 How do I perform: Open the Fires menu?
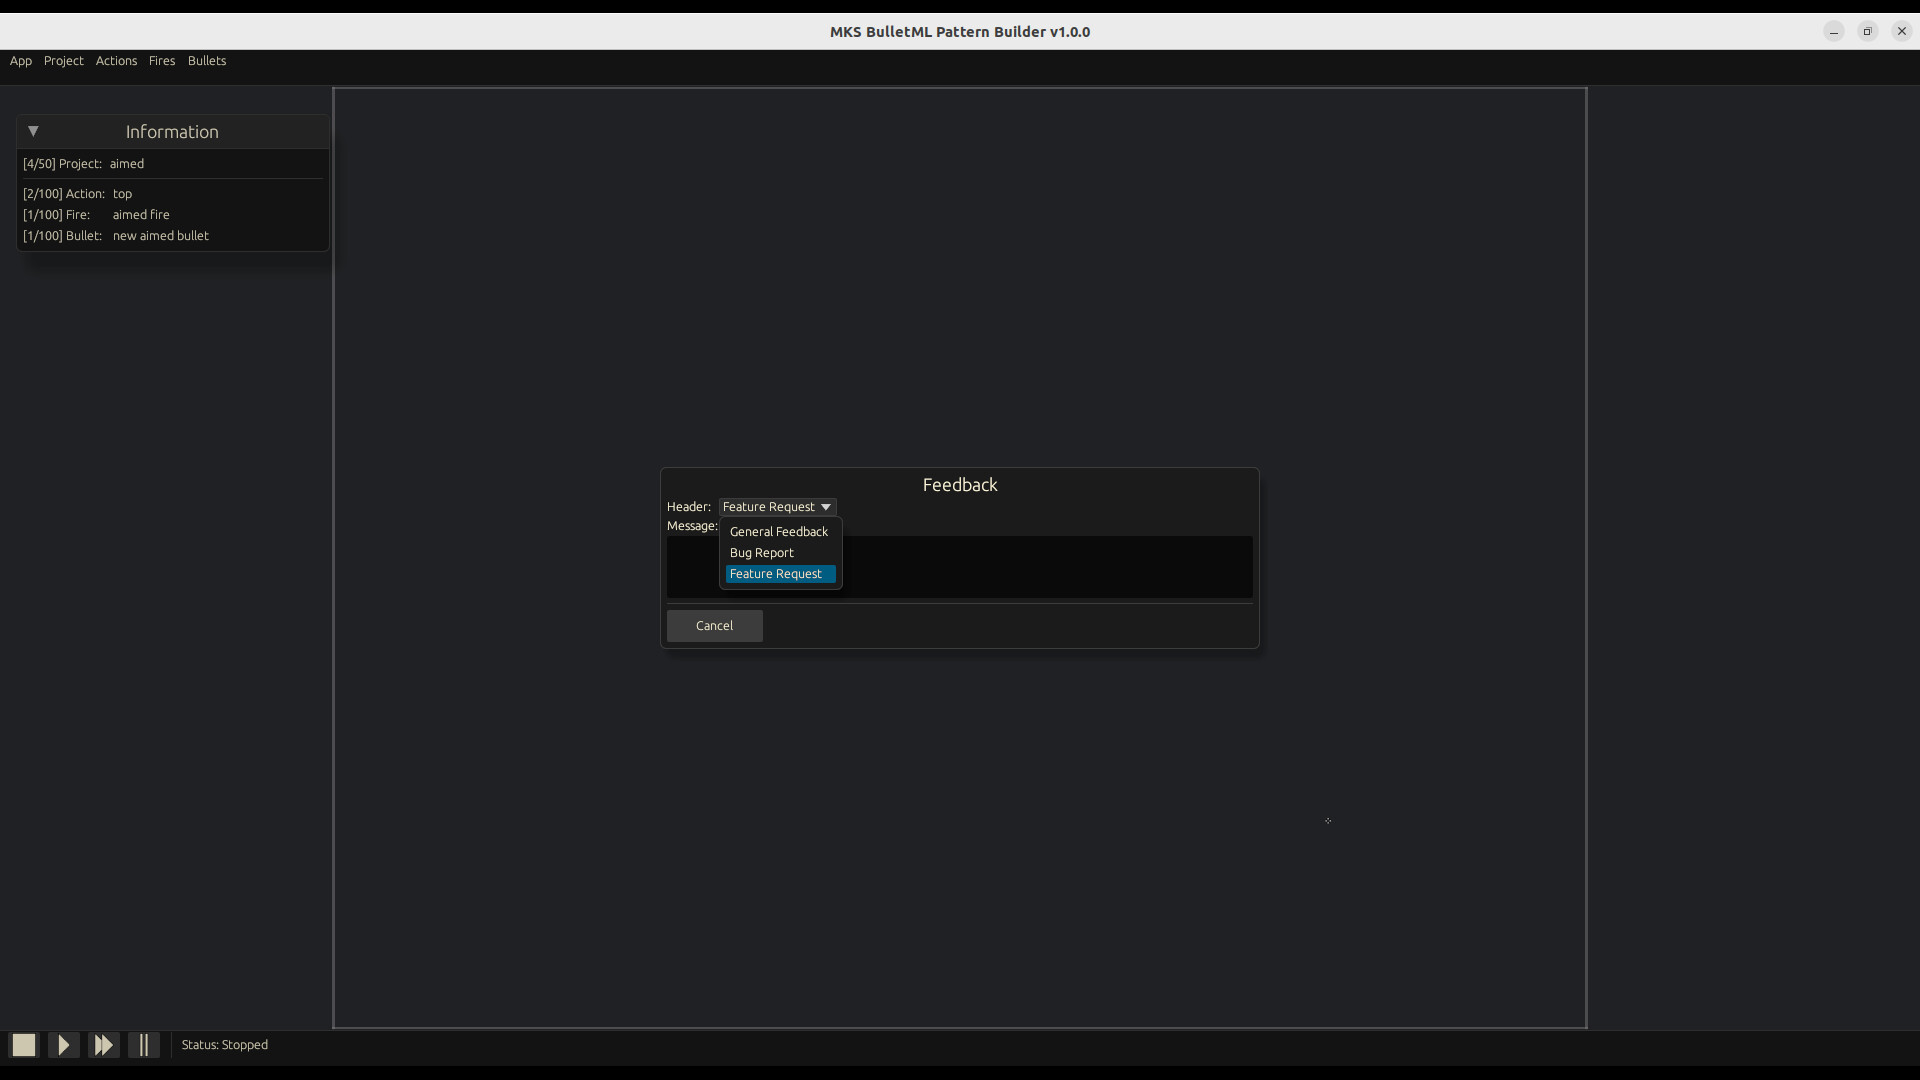click(162, 61)
